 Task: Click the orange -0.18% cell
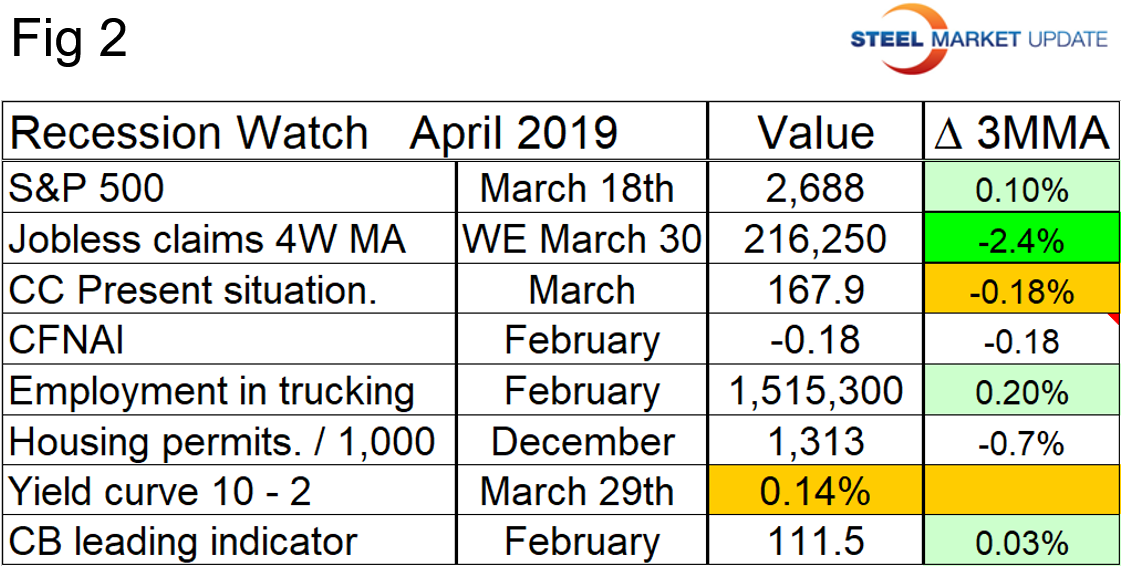1019,290
